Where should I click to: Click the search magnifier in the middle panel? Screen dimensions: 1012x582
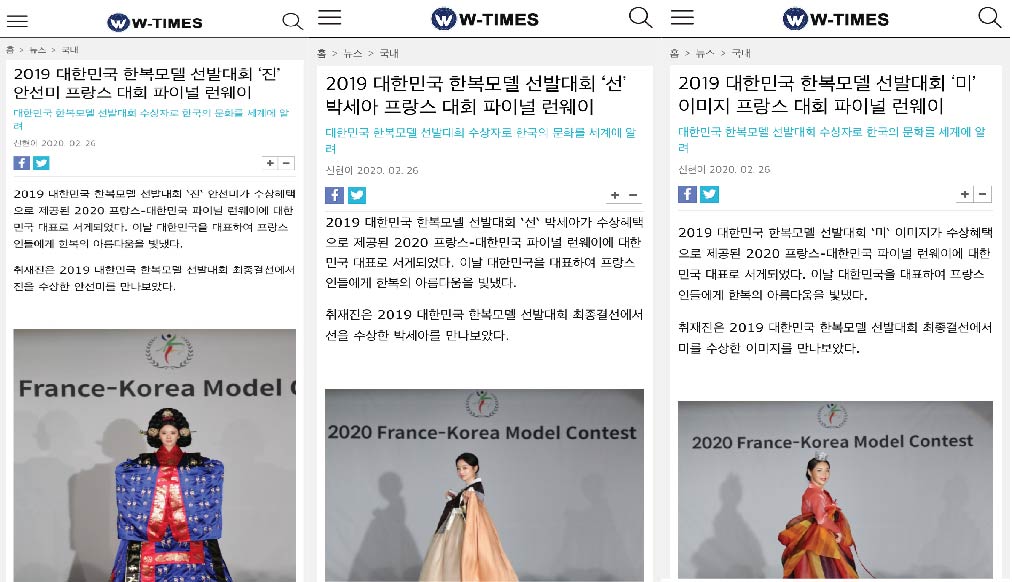[640, 17]
